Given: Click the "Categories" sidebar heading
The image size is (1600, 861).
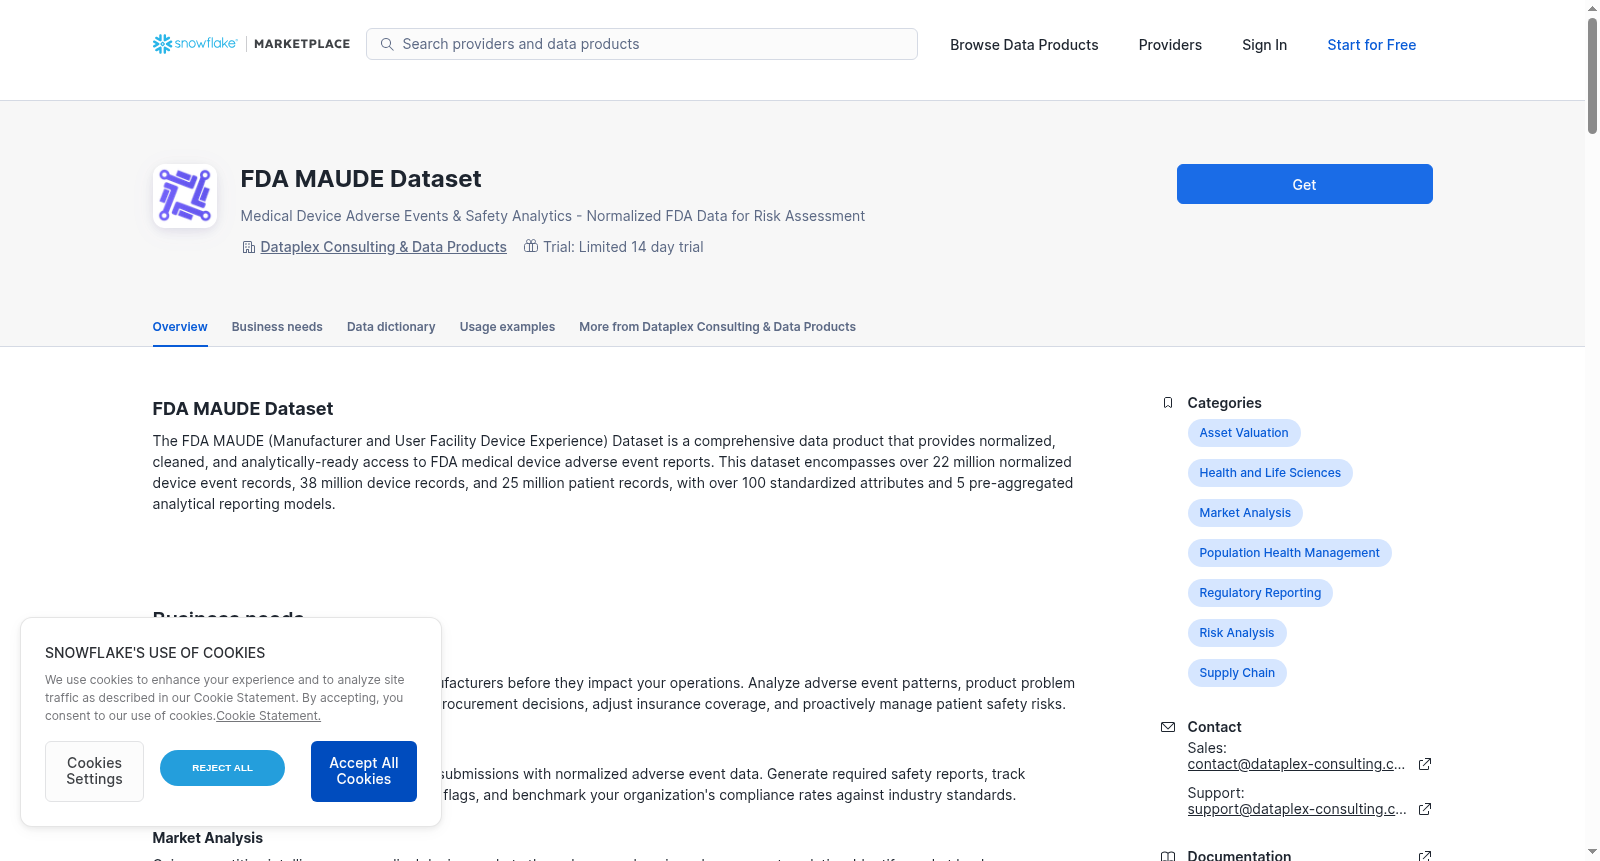Looking at the screenshot, I should click(1224, 403).
